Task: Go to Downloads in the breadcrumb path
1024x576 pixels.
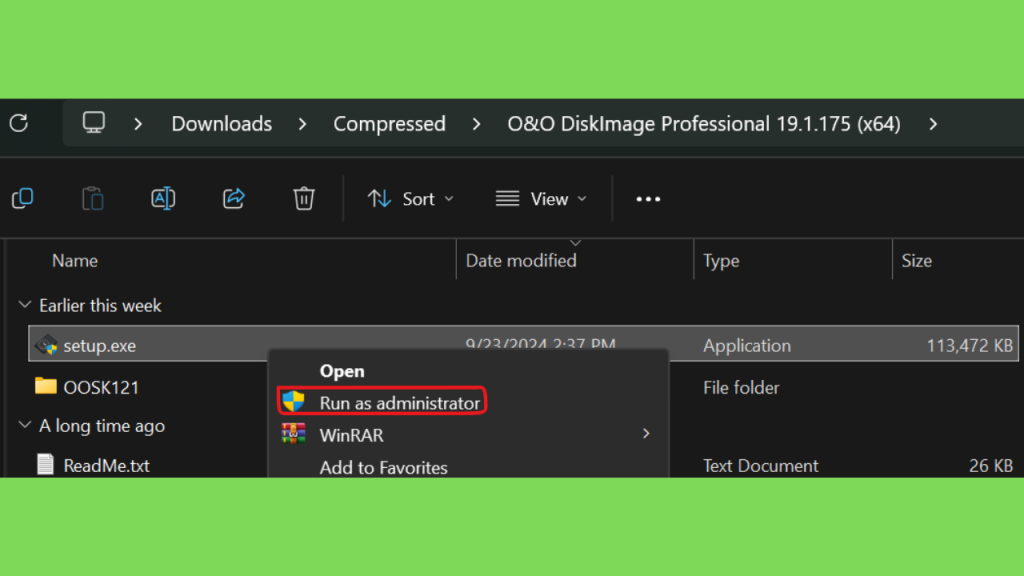Action: [221, 123]
